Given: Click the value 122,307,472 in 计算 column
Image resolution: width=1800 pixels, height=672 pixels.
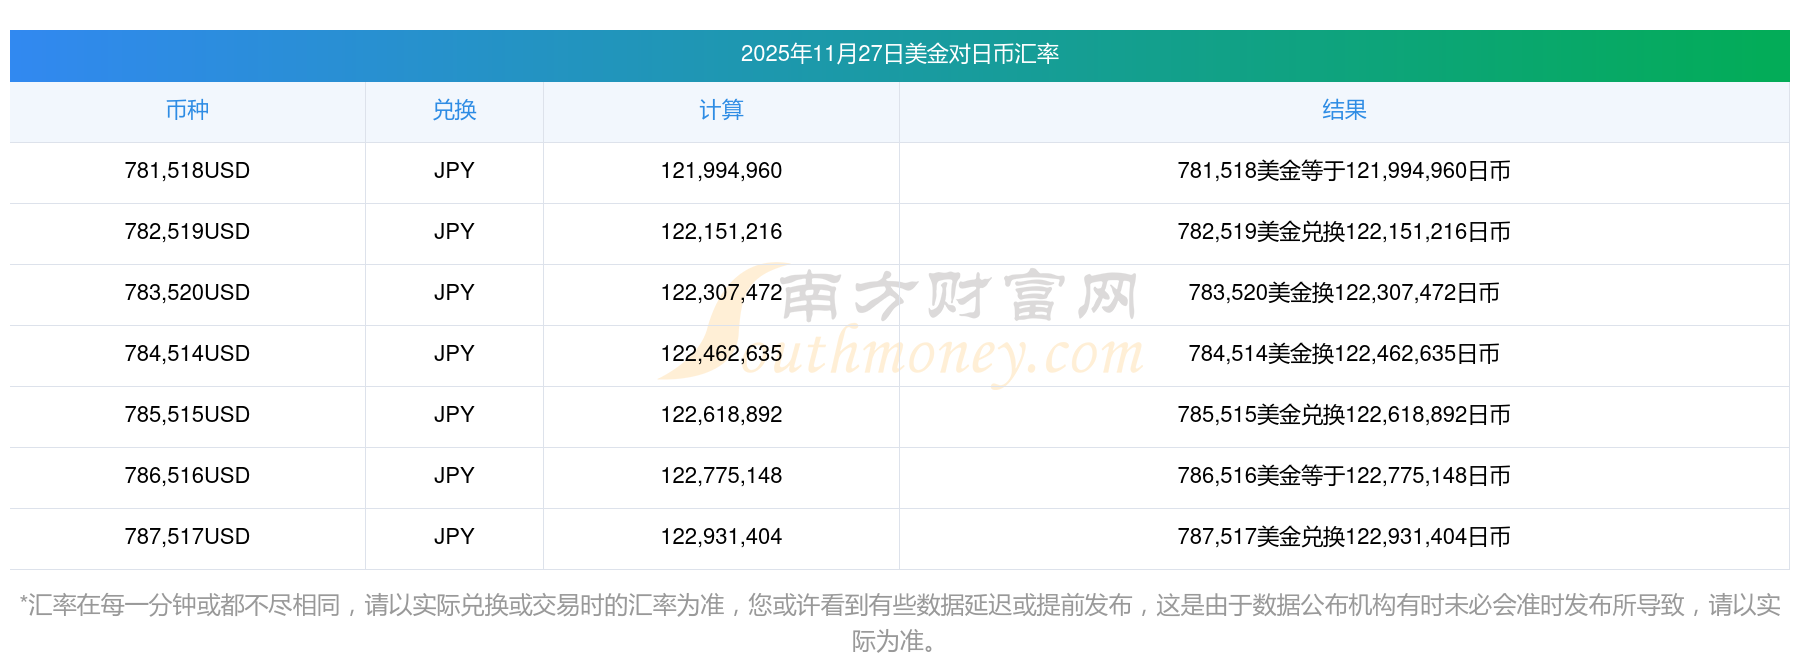Looking at the screenshot, I should point(721,293).
